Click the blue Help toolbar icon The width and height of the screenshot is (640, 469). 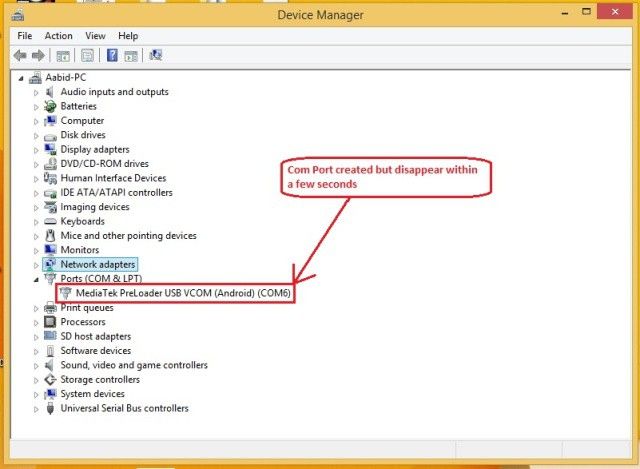[112, 55]
